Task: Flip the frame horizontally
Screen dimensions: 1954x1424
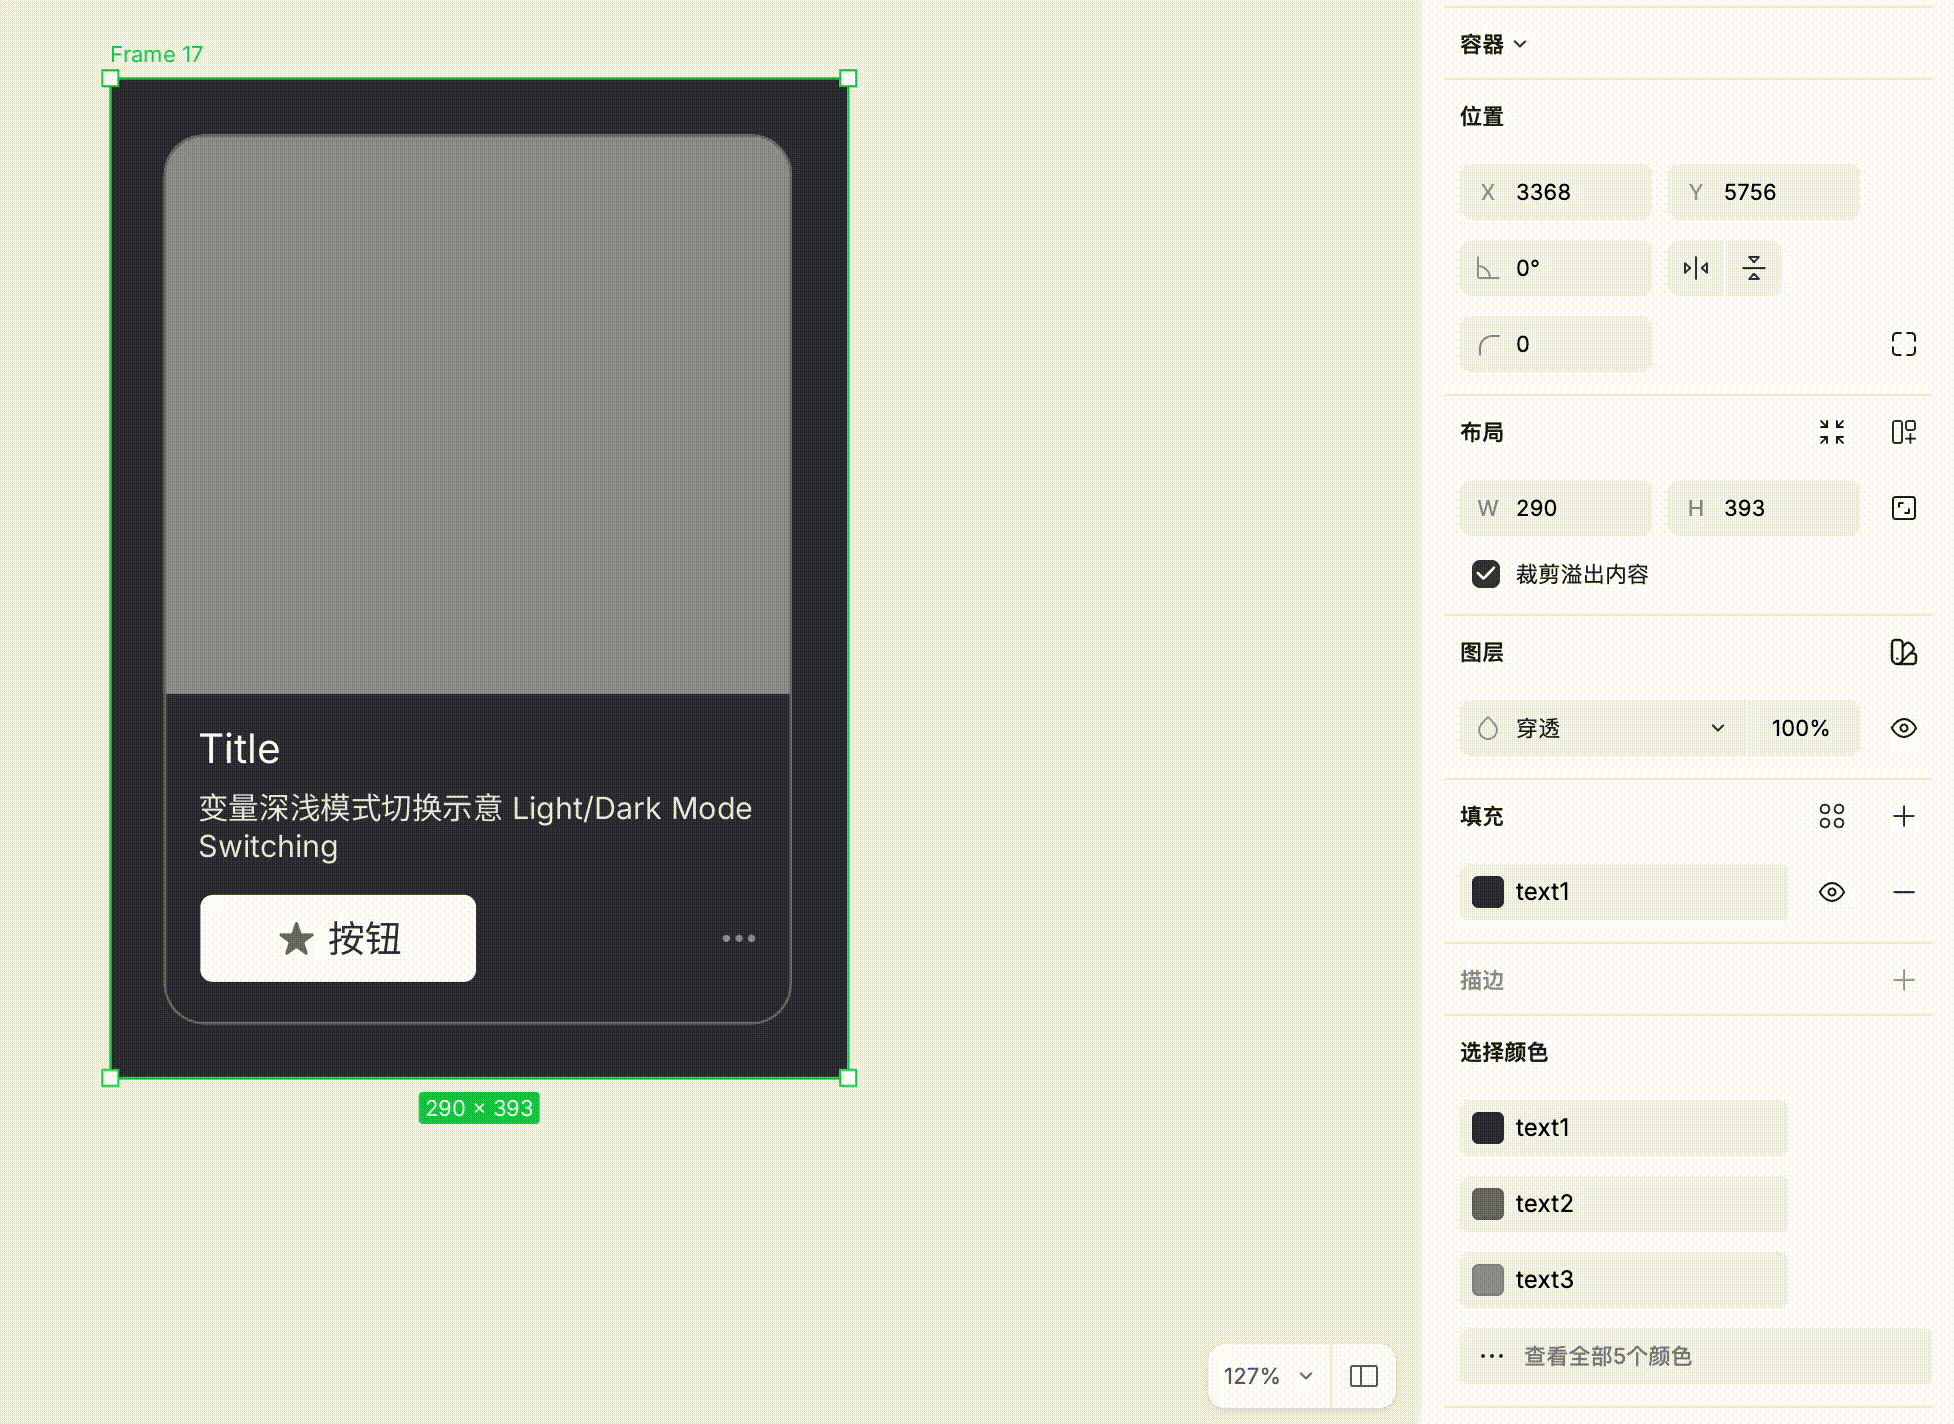Action: pyautogui.click(x=1696, y=268)
